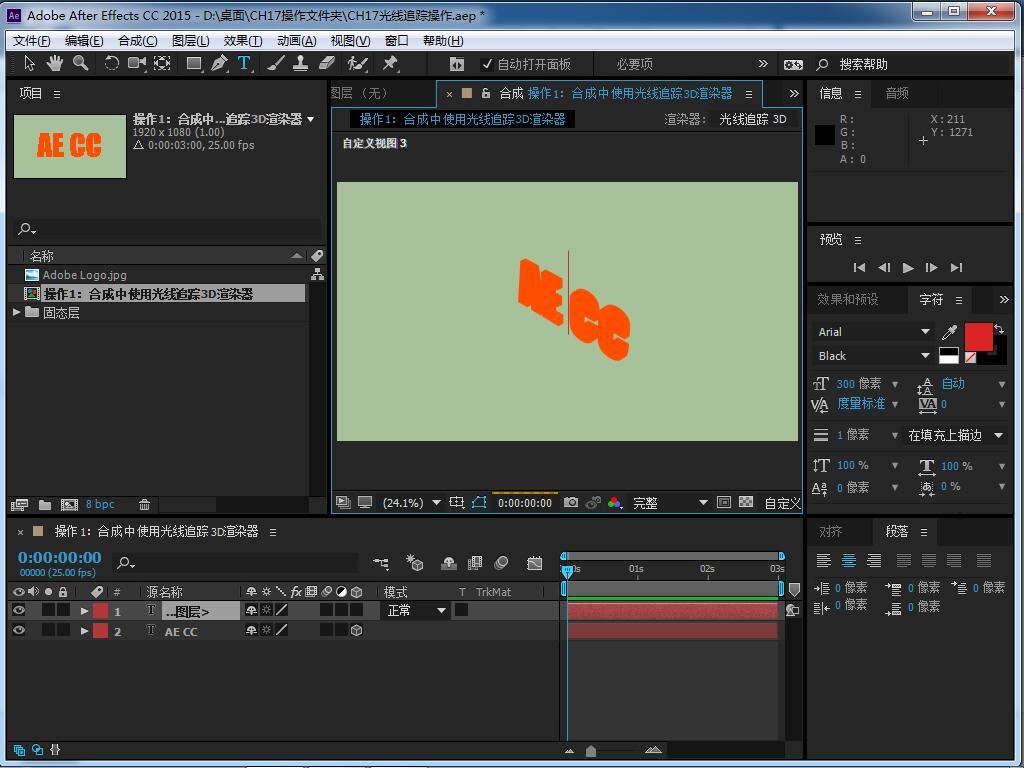1024x768 pixels.
Task: Enable the motion blur icon in timeline
Action: pyautogui.click(x=502, y=563)
